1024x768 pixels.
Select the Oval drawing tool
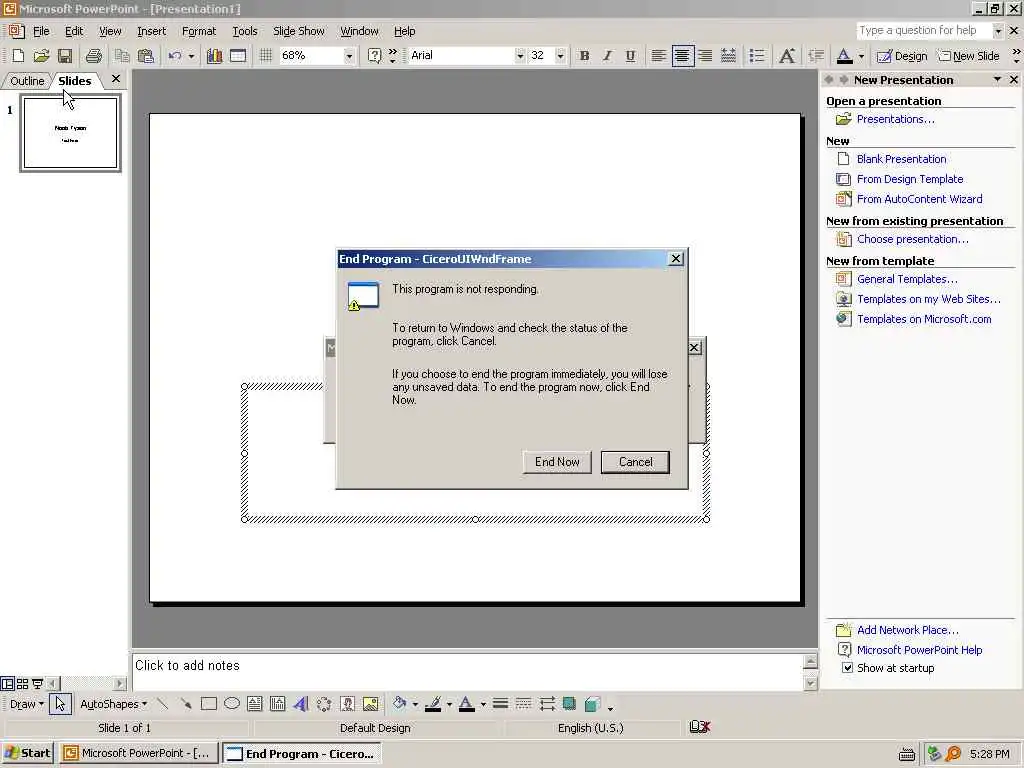(232, 703)
